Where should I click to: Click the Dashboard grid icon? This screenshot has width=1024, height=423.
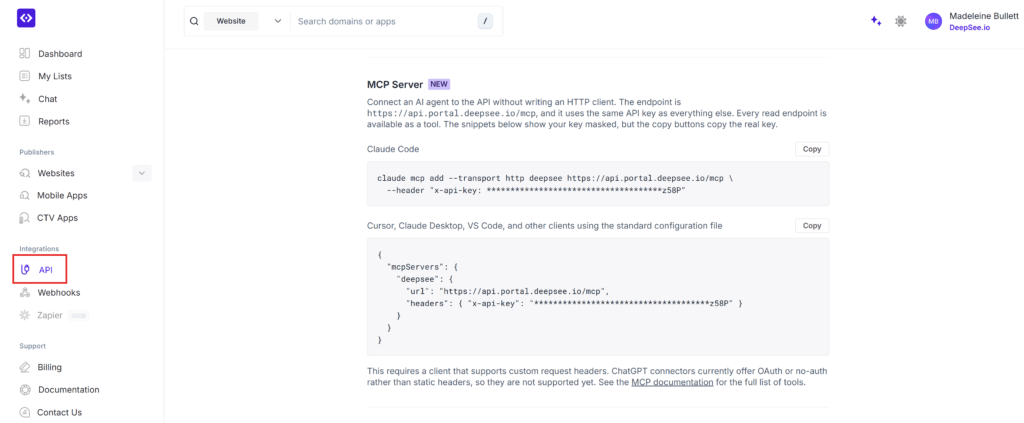[25, 54]
